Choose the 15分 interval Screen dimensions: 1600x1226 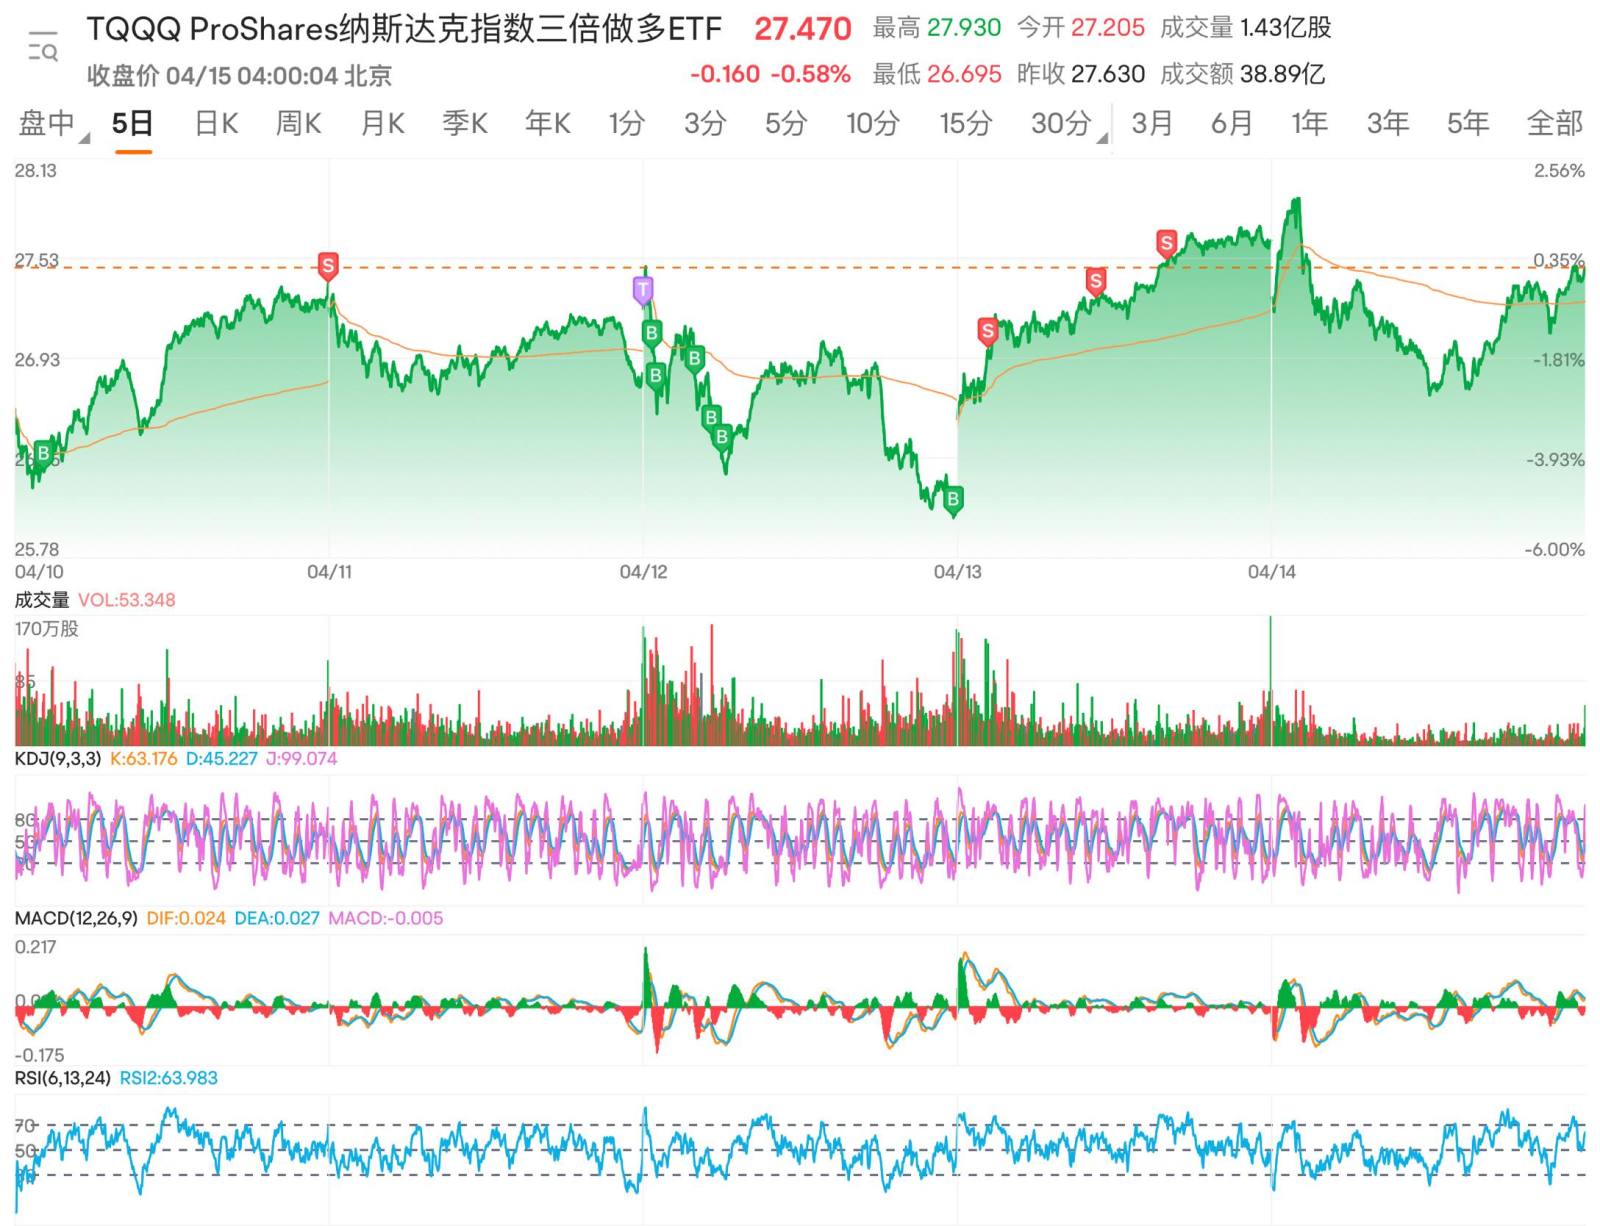[x=965, y=123]
